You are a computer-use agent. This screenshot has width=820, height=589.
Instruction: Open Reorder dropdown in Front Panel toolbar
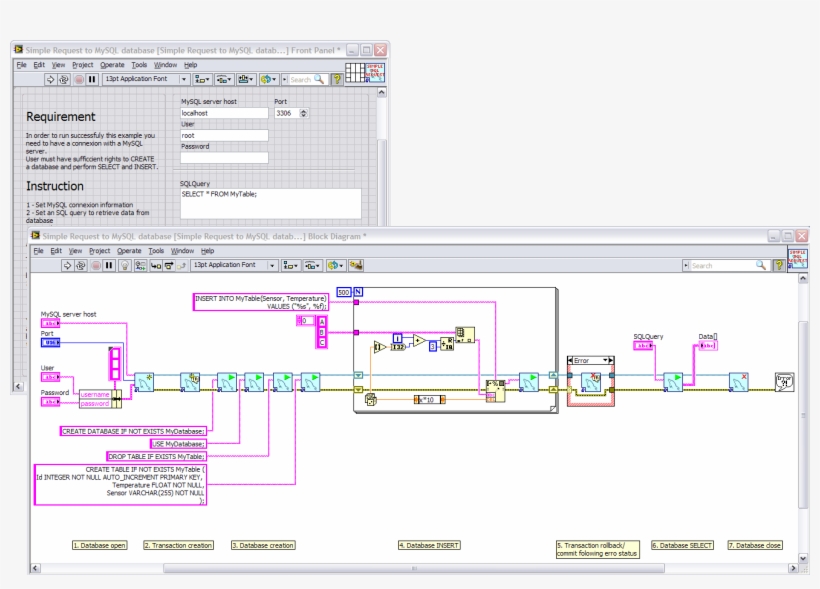pyautogui.click(x=268, y=80)
